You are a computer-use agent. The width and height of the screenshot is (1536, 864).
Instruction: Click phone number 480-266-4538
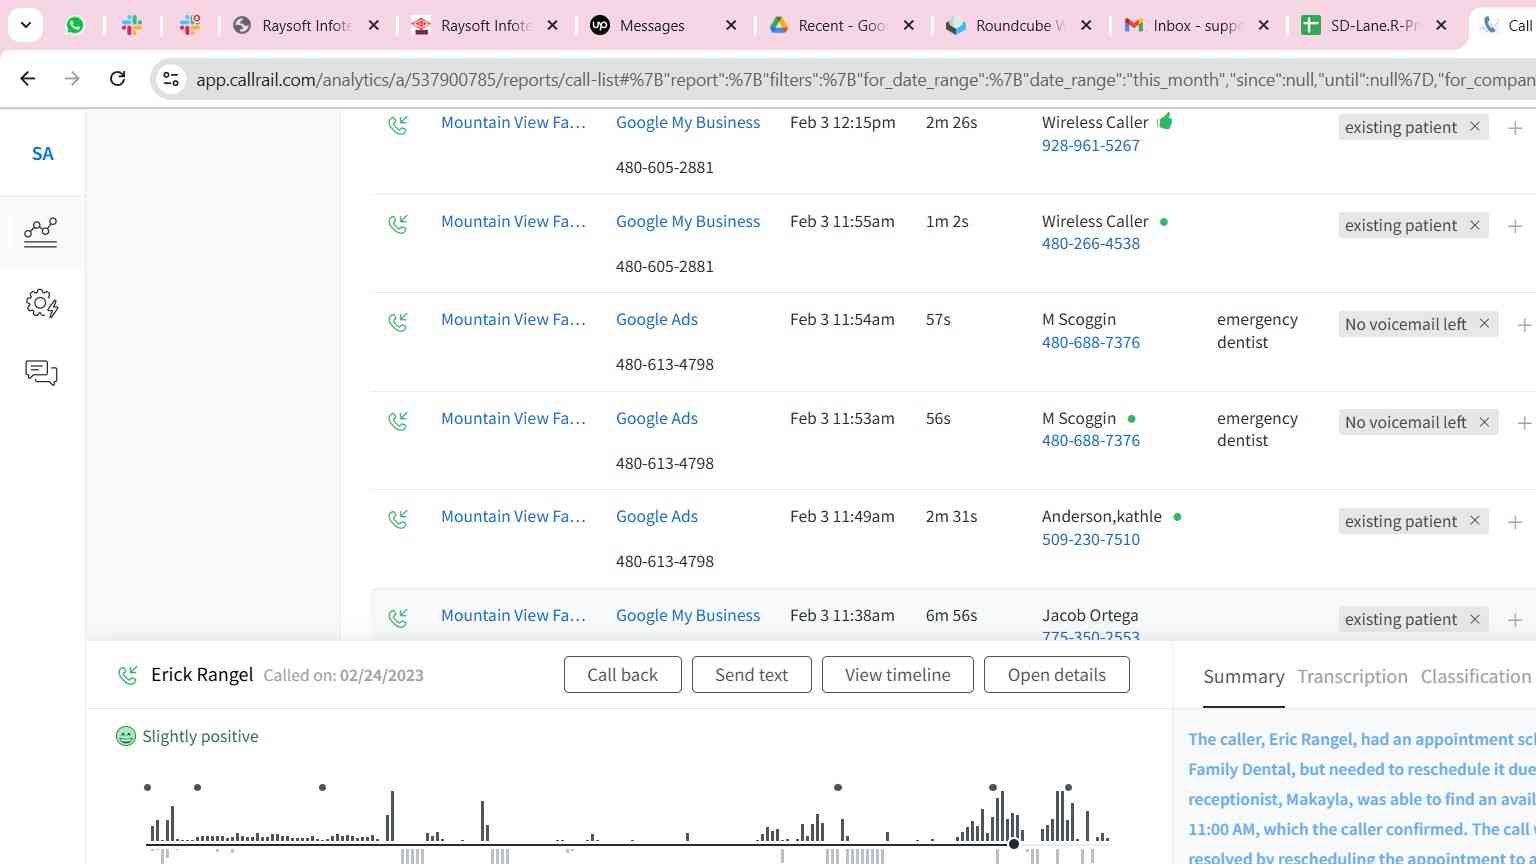(1091, 243)
